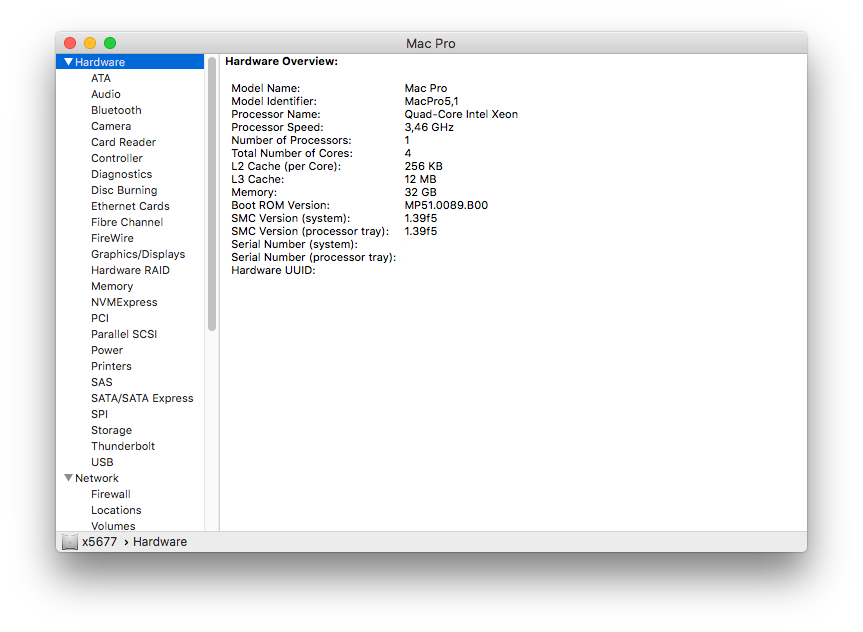Select Power in the sidebar
The image size is (863, 632).
107,350
